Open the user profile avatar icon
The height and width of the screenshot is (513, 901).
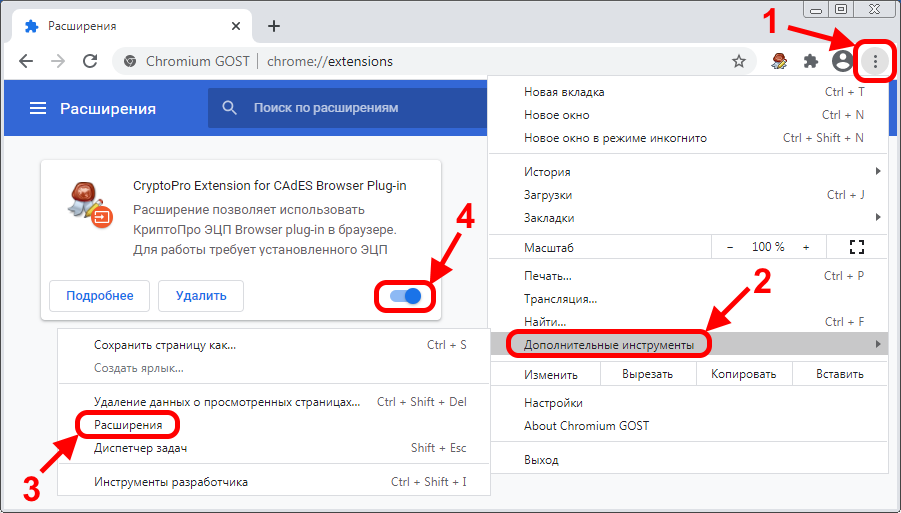843,61
